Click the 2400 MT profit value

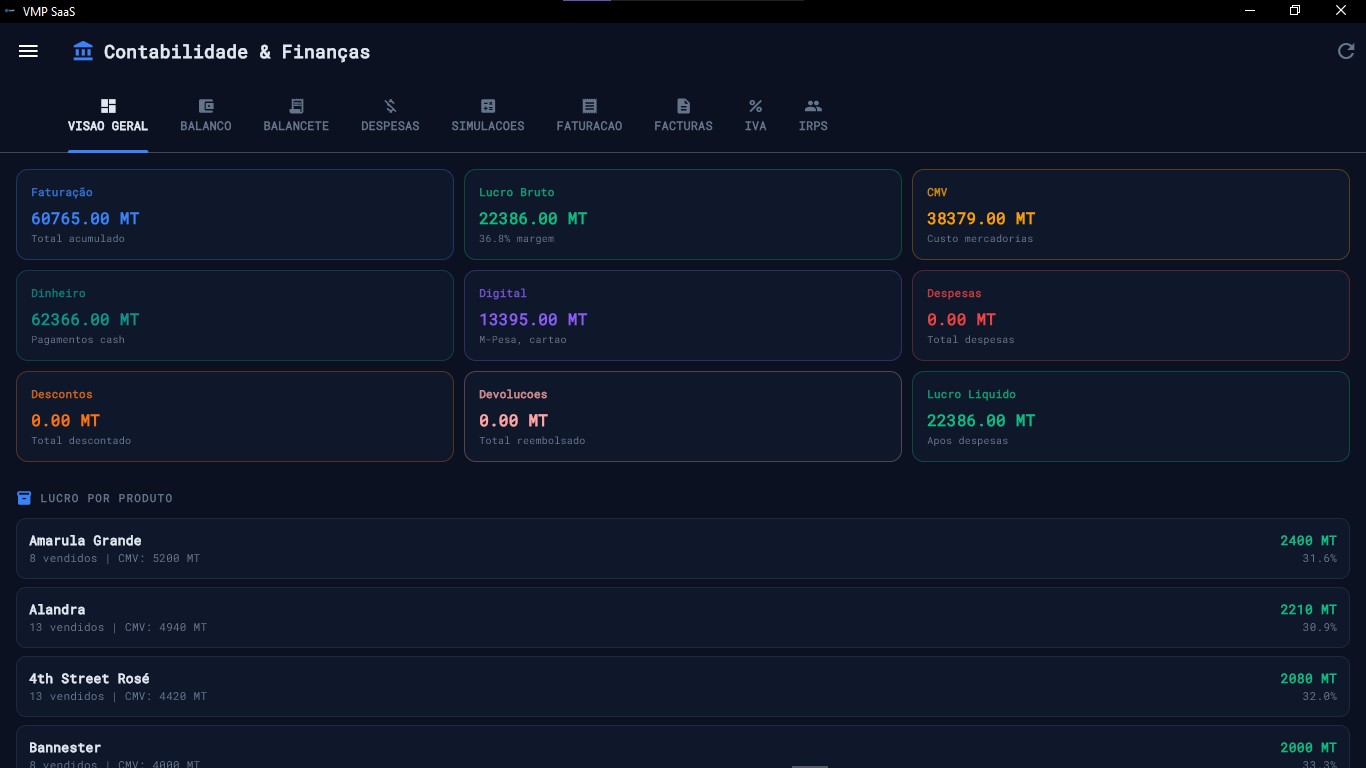pyautogui.click(x=1308, y=540)
